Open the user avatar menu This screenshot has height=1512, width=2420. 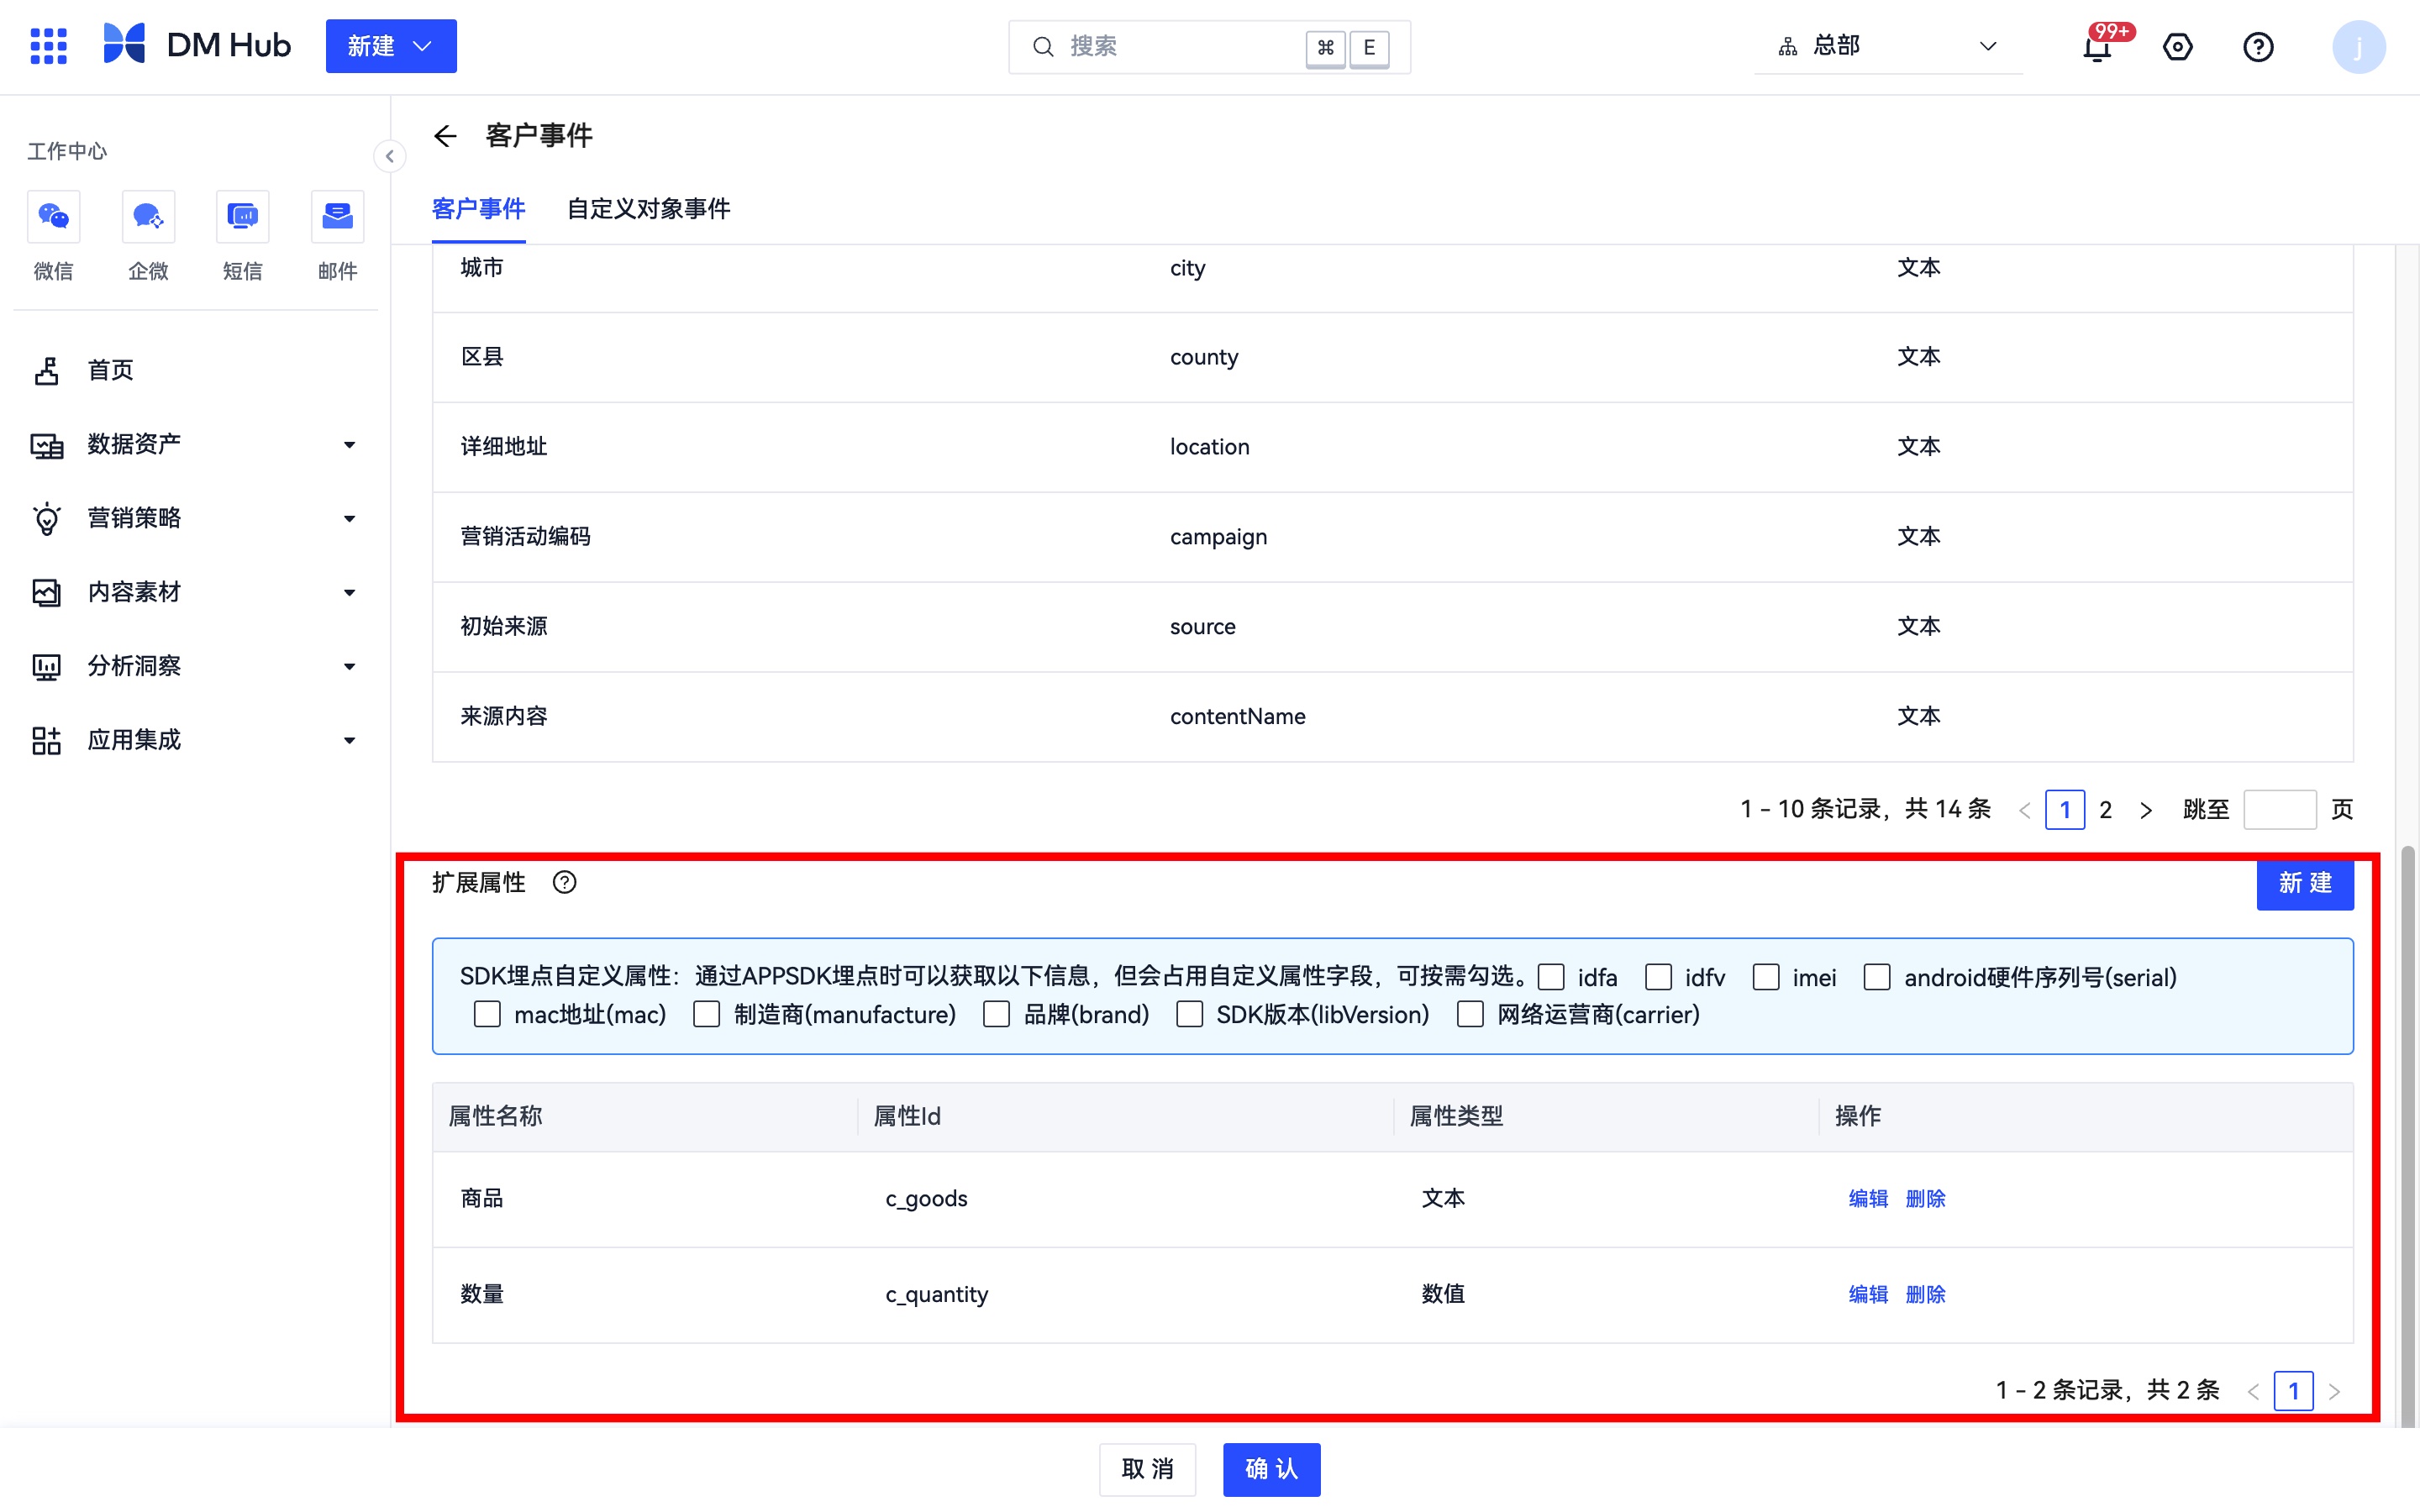(2359, 47)
